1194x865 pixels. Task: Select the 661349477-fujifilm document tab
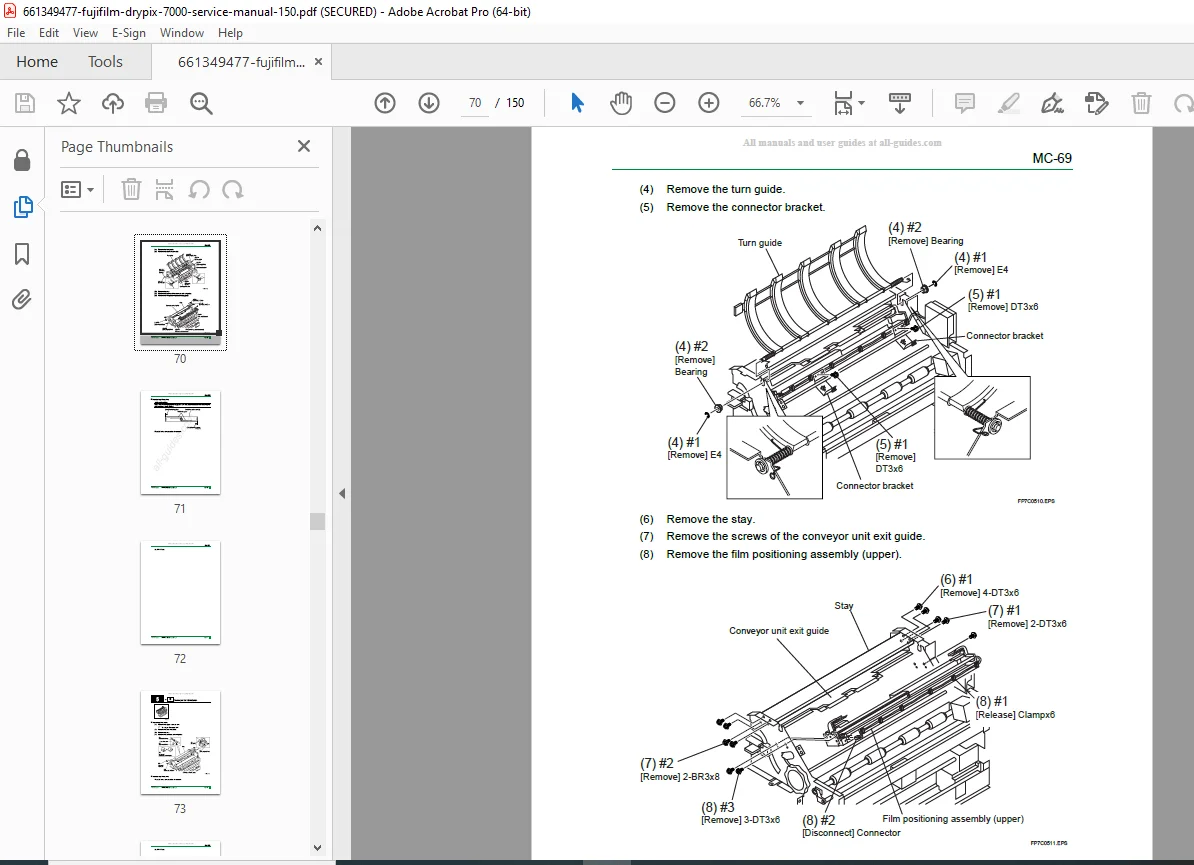click(x=241, y=62)
